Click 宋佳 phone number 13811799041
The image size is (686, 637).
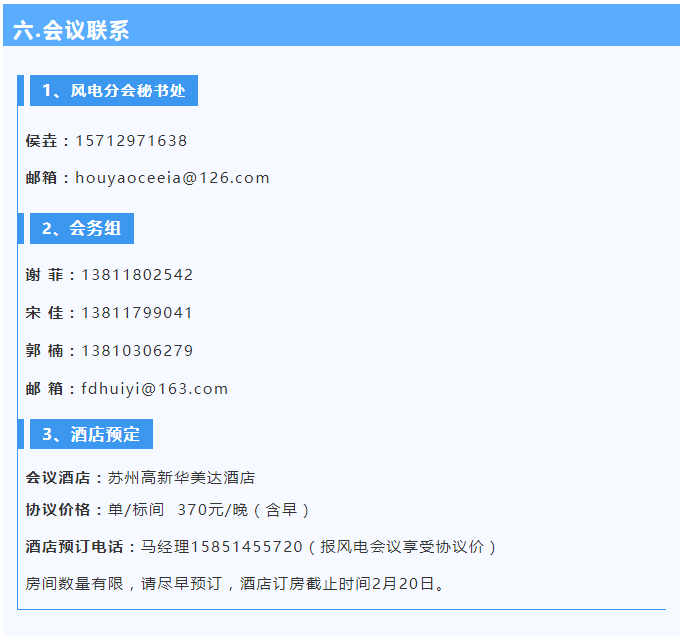(x=137, y=313)
